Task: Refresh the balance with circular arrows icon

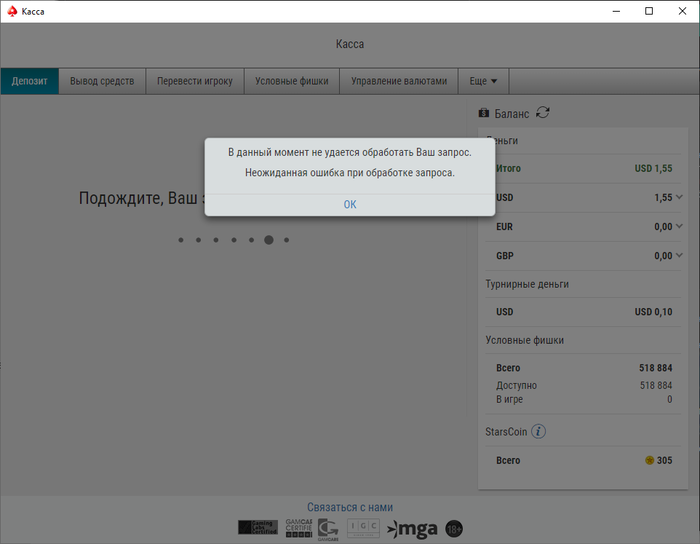Action: [x=542, y=112]
